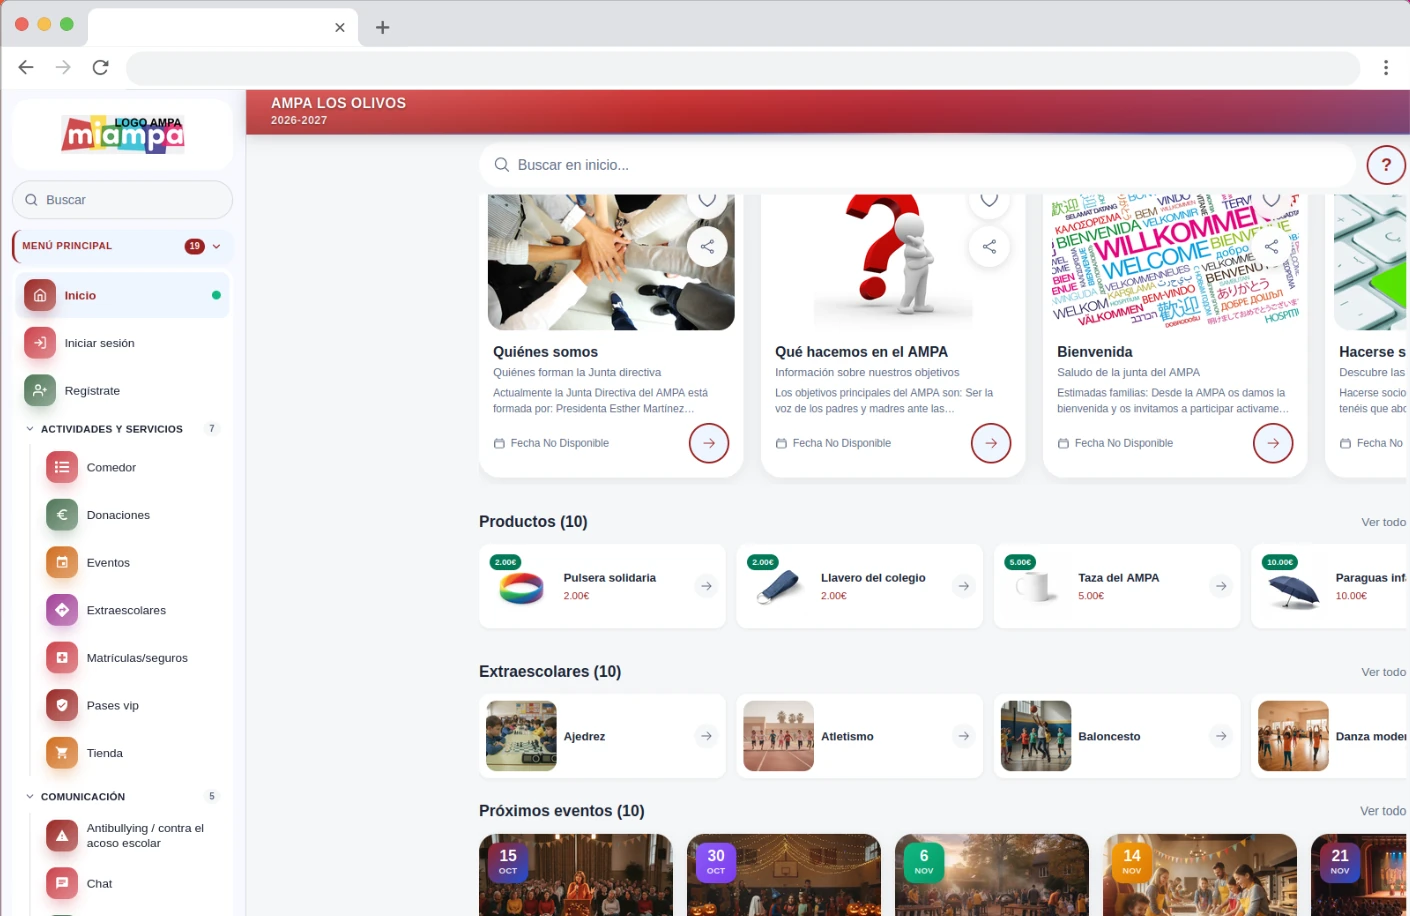The height and width of the screenshot is (916, 1410).
Task: Collapse the Actividades y Servicios section
Action: [30, 429]
